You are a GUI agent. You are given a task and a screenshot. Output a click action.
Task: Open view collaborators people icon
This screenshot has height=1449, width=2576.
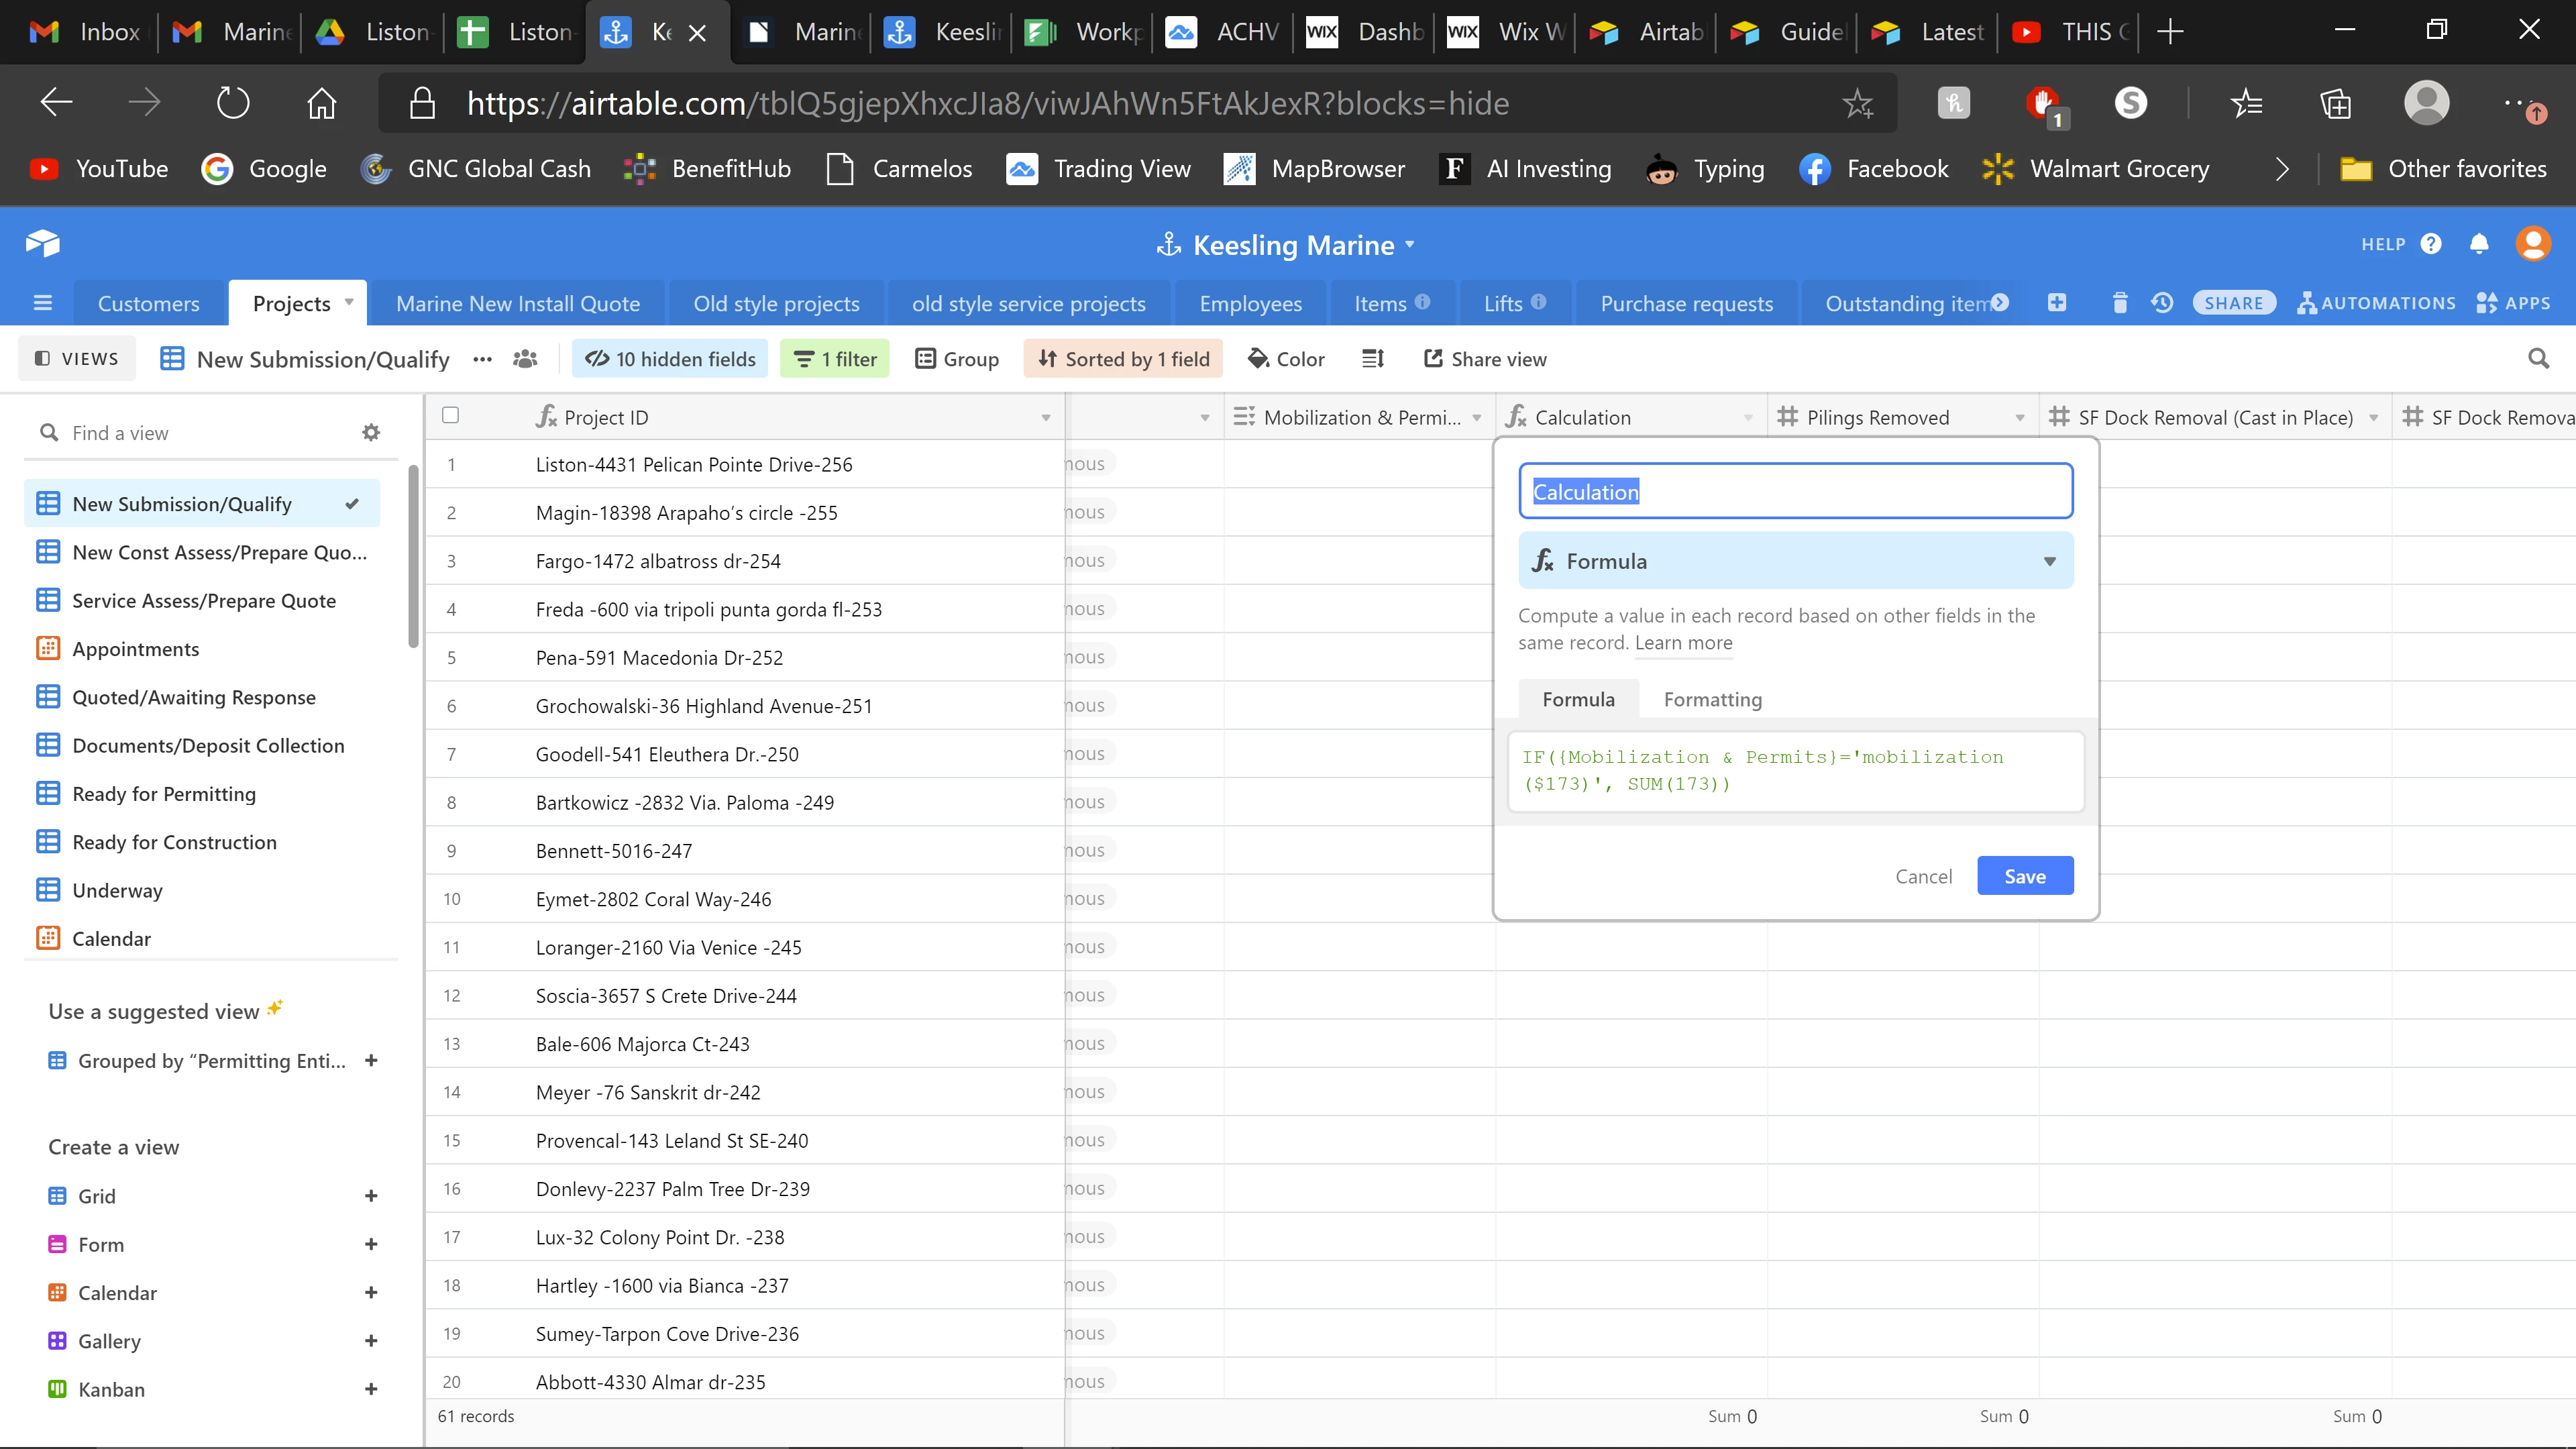click(x=525, y=359)
